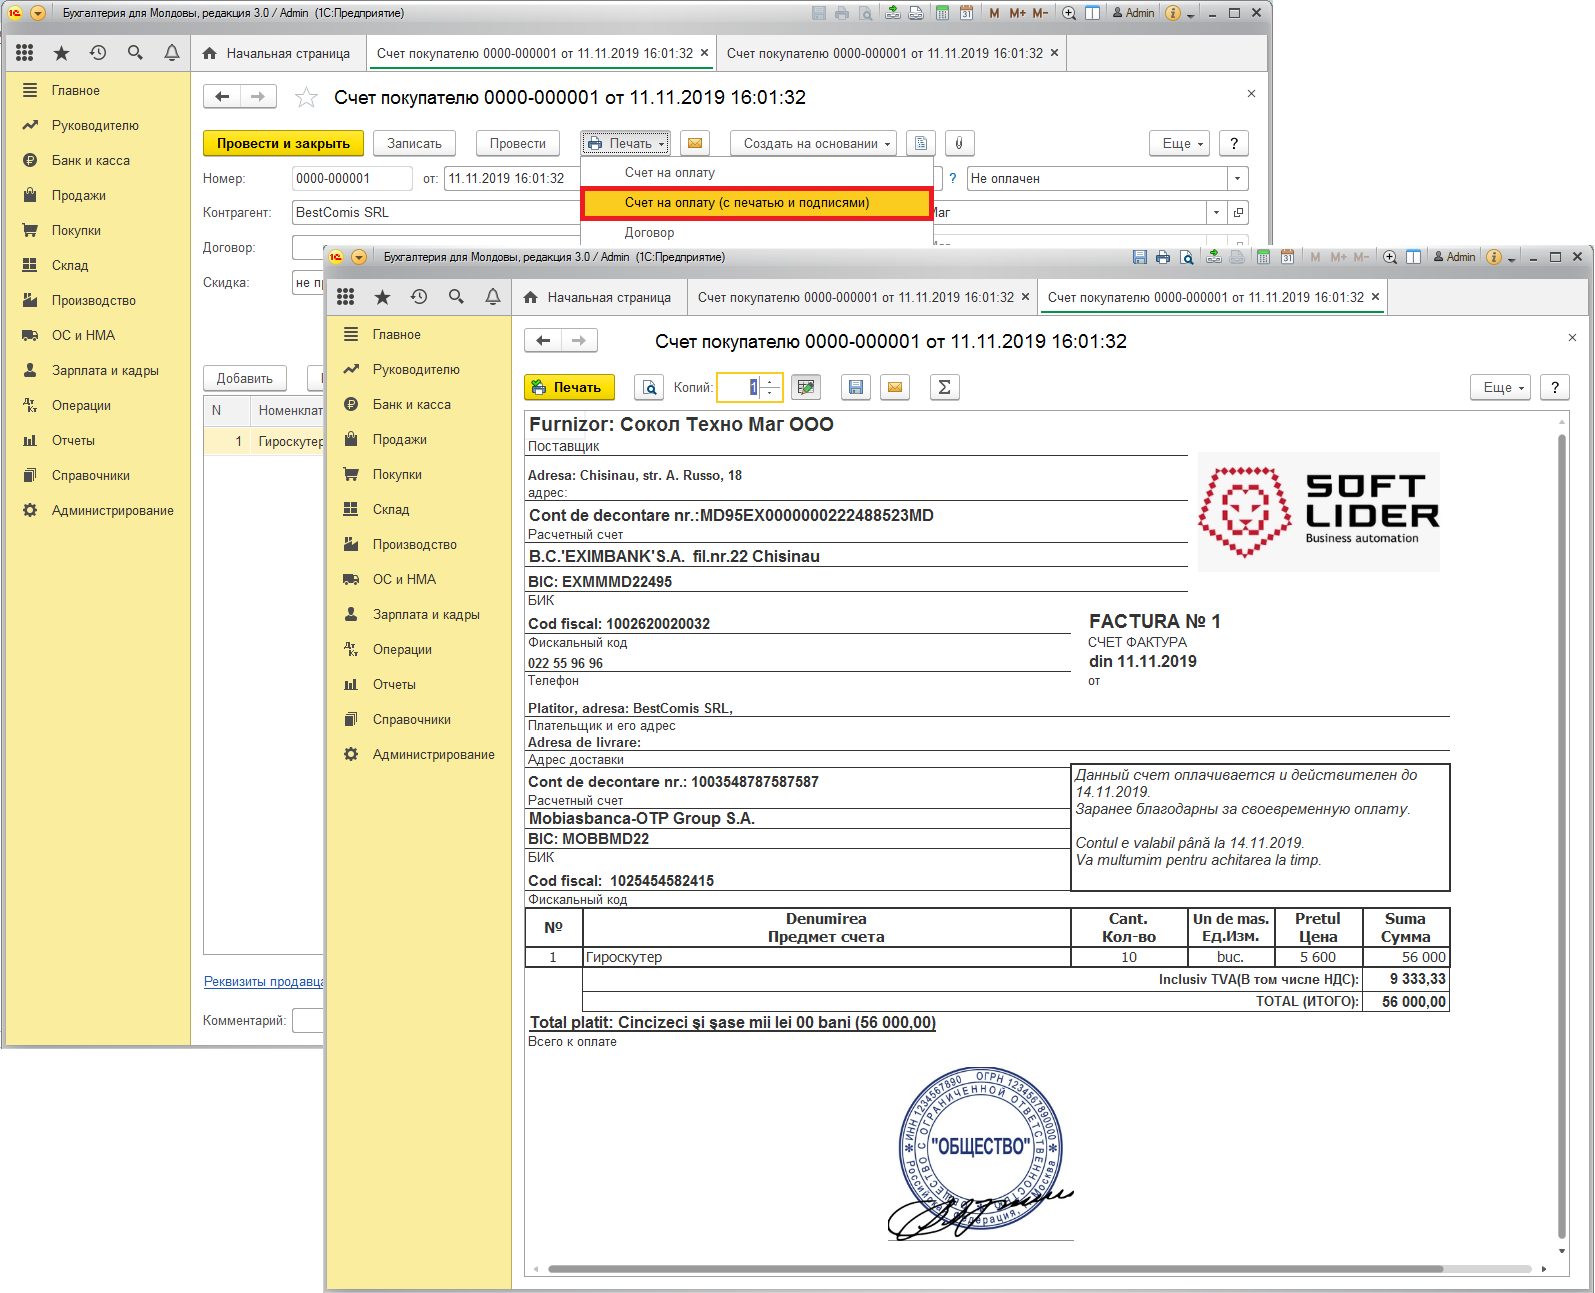Expand dropdown arrow in back window title bar
The width and height of the screenshot is (1595, 1293).
tap(38, 13)
